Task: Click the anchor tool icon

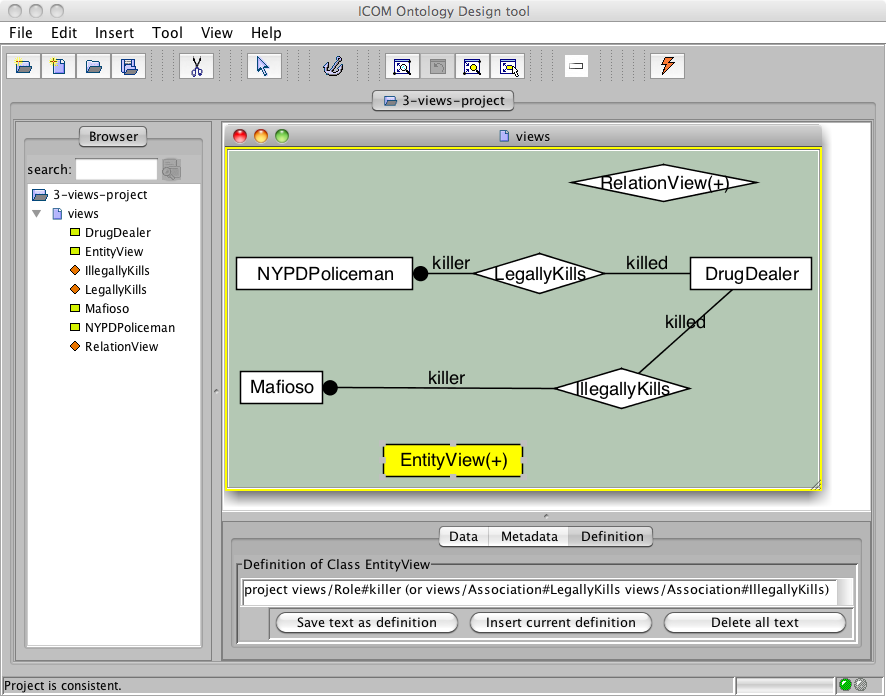Action: [333, 66]
